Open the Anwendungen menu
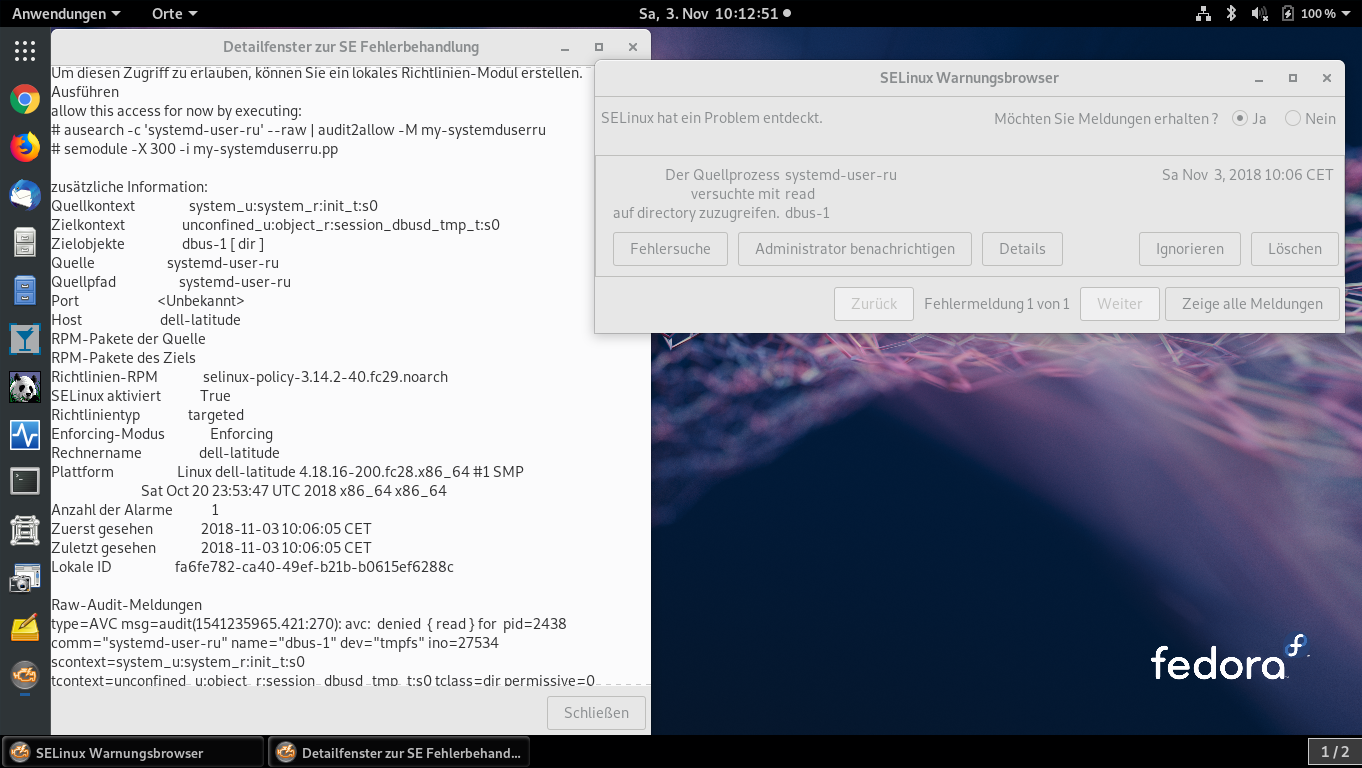This screenshot has height=768, width=1362. click(x=66, y=14)
